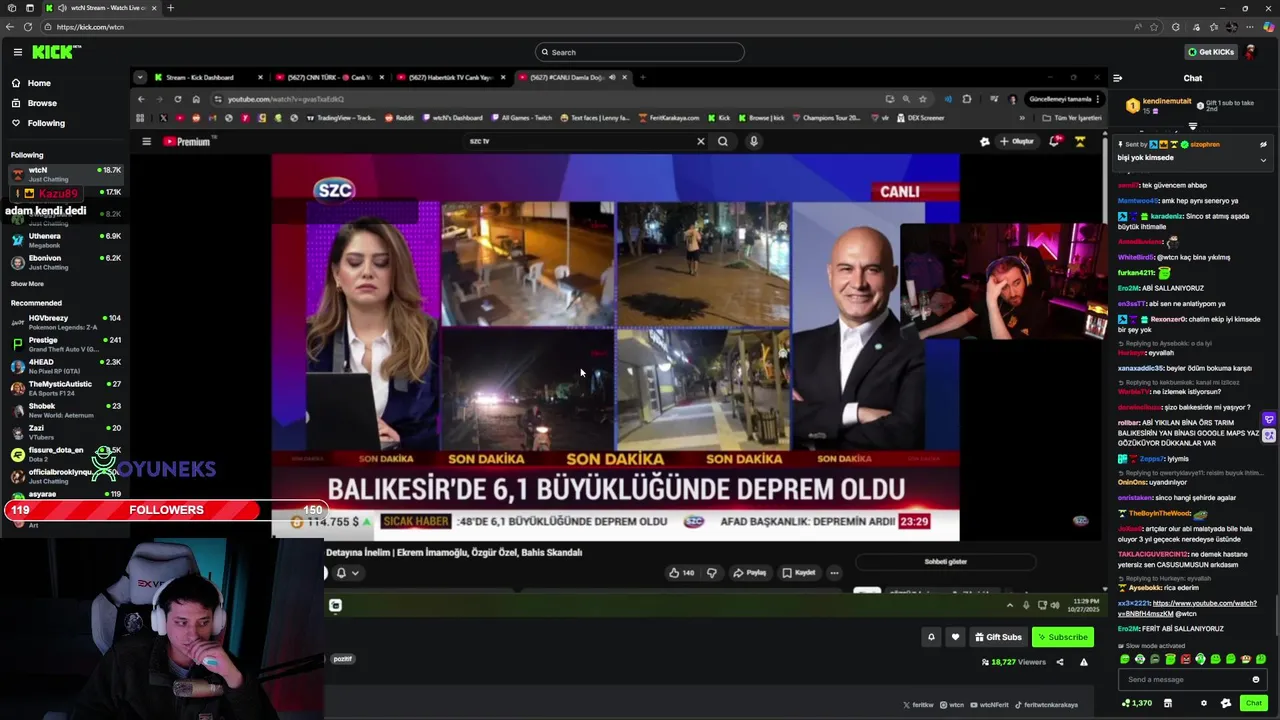Clear YouTube search box with X
This screenshot has height=720, width=1280.
tap(700, 141)
